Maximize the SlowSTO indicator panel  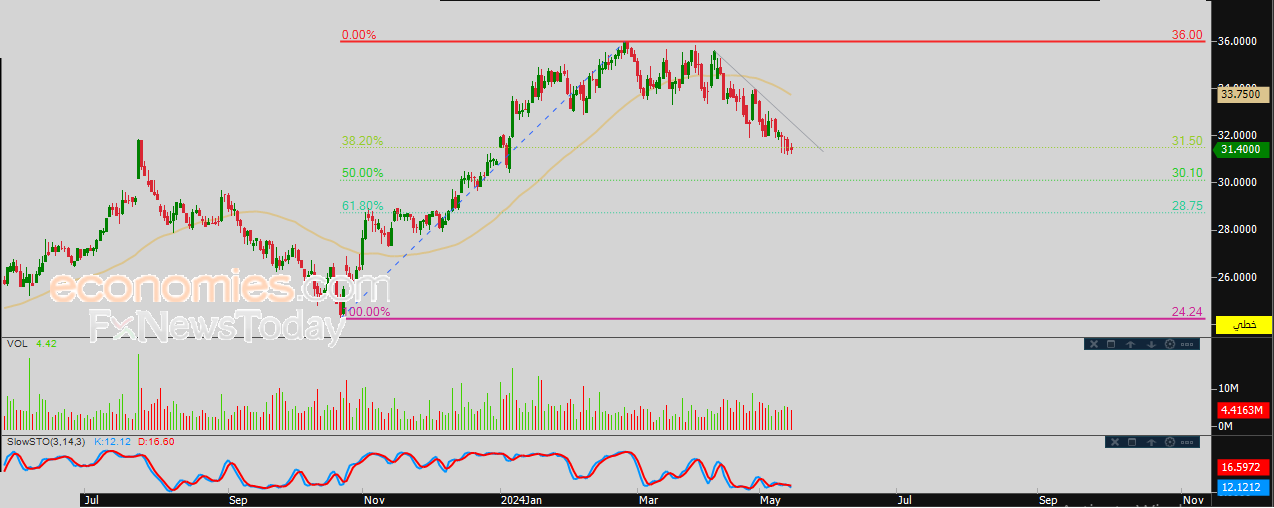(x=1132, y=441)
